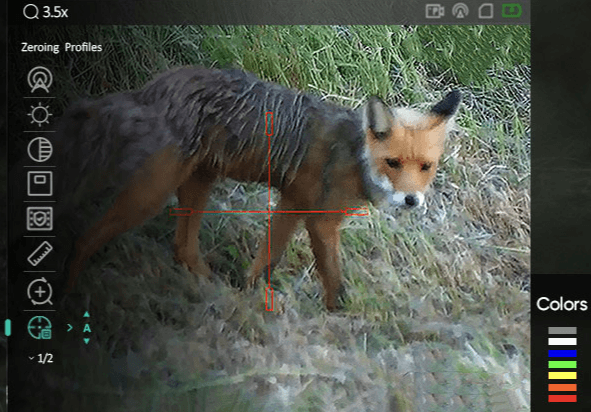
Task: Click the green battery indicator icon
Action: click(512, 11)
